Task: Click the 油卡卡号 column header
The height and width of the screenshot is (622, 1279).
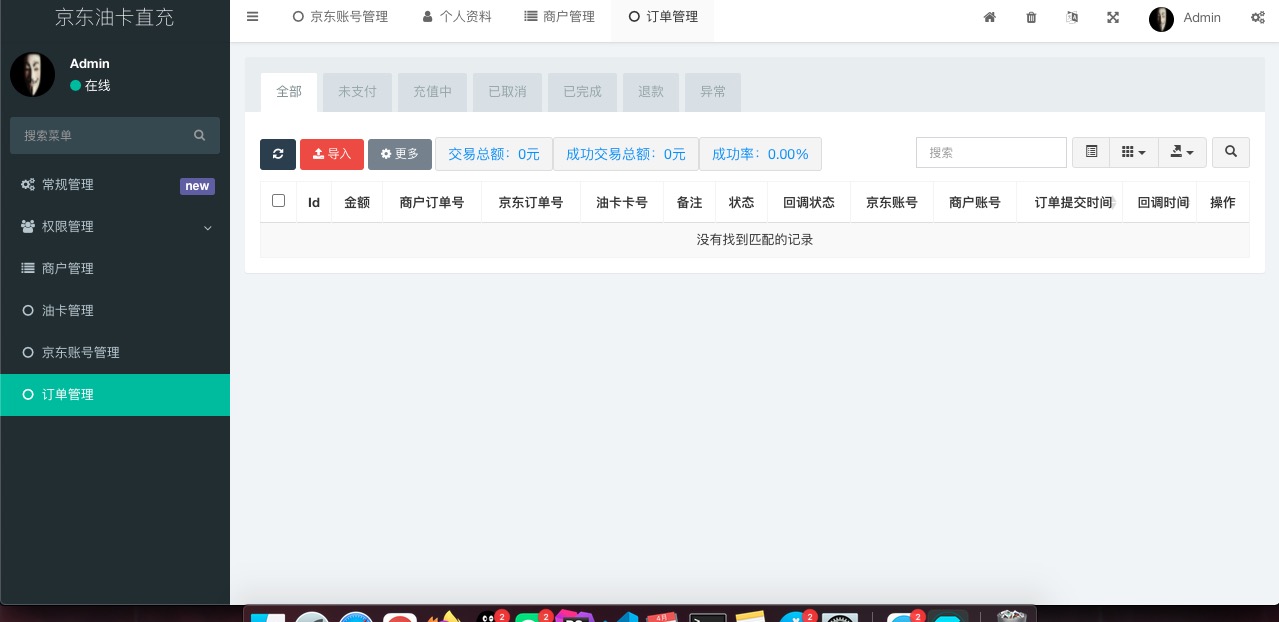Action: 622,202
